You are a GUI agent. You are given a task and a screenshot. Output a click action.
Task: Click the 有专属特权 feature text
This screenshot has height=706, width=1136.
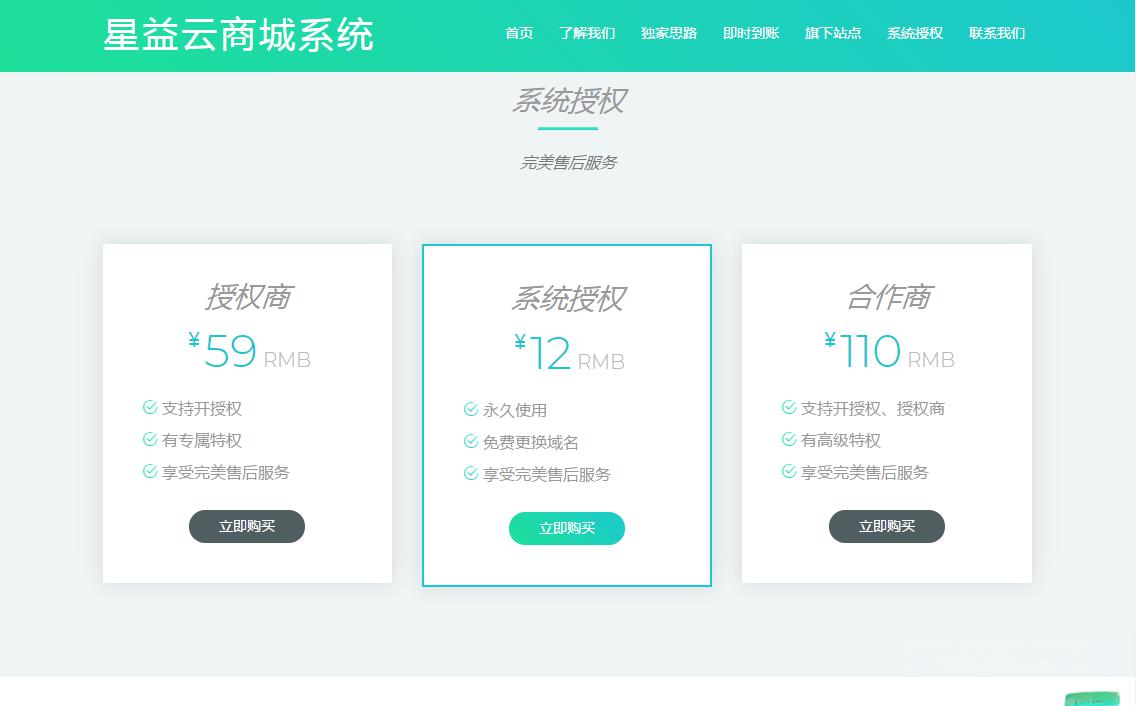click(201, 440)
